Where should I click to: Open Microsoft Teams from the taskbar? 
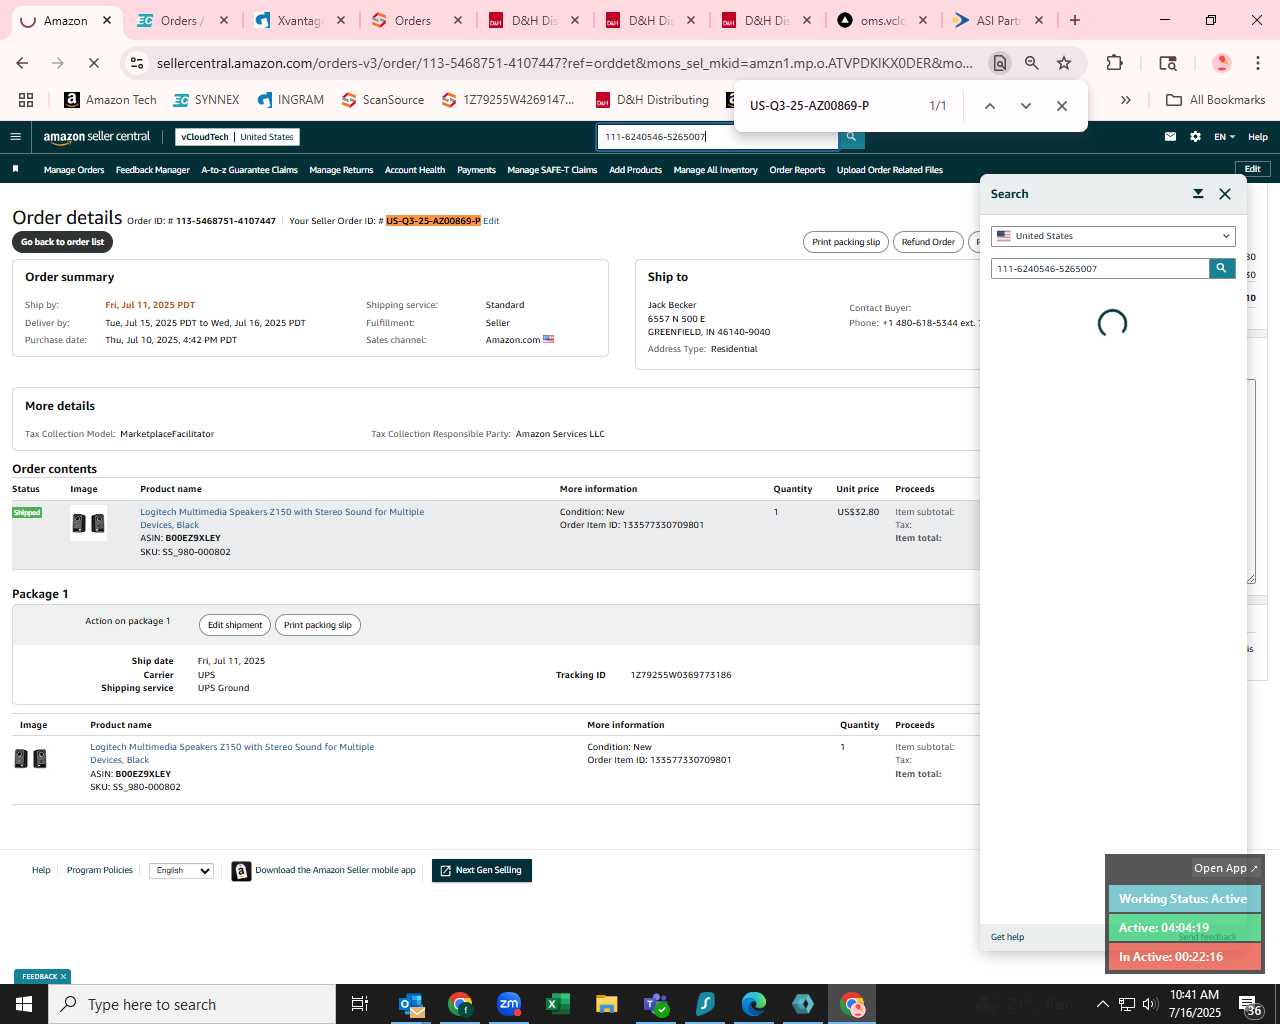coord(656,1004)
